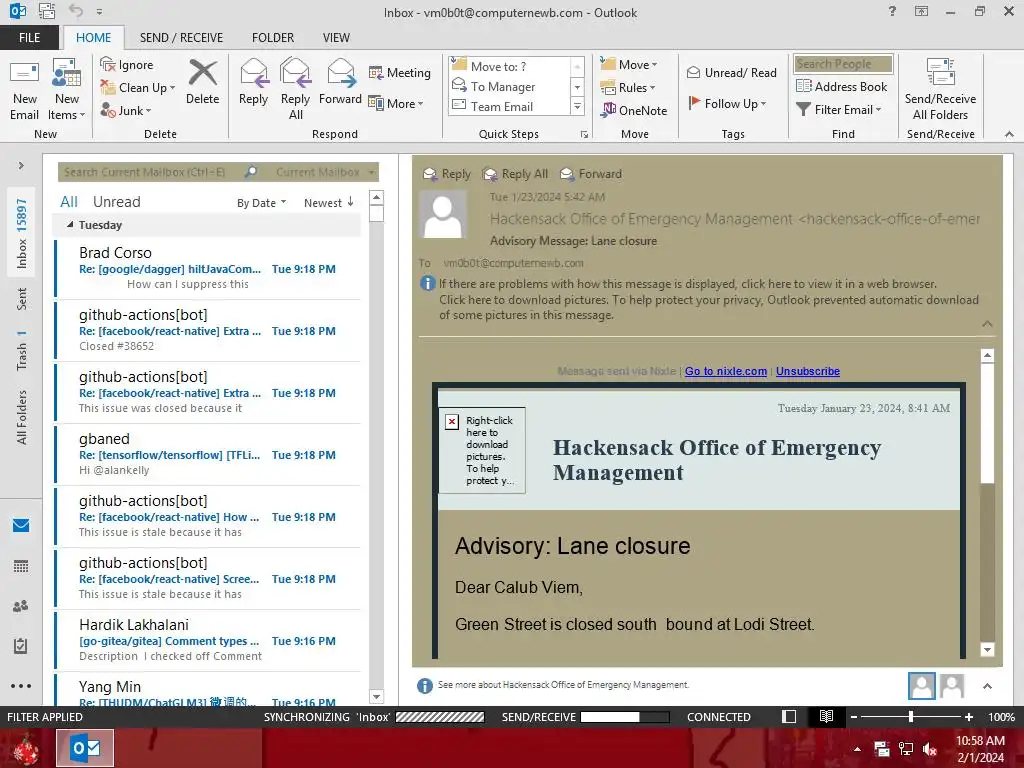Expand the folder pane arrow
This screenshot has height=768, width=1024.
tap(21, 166)
